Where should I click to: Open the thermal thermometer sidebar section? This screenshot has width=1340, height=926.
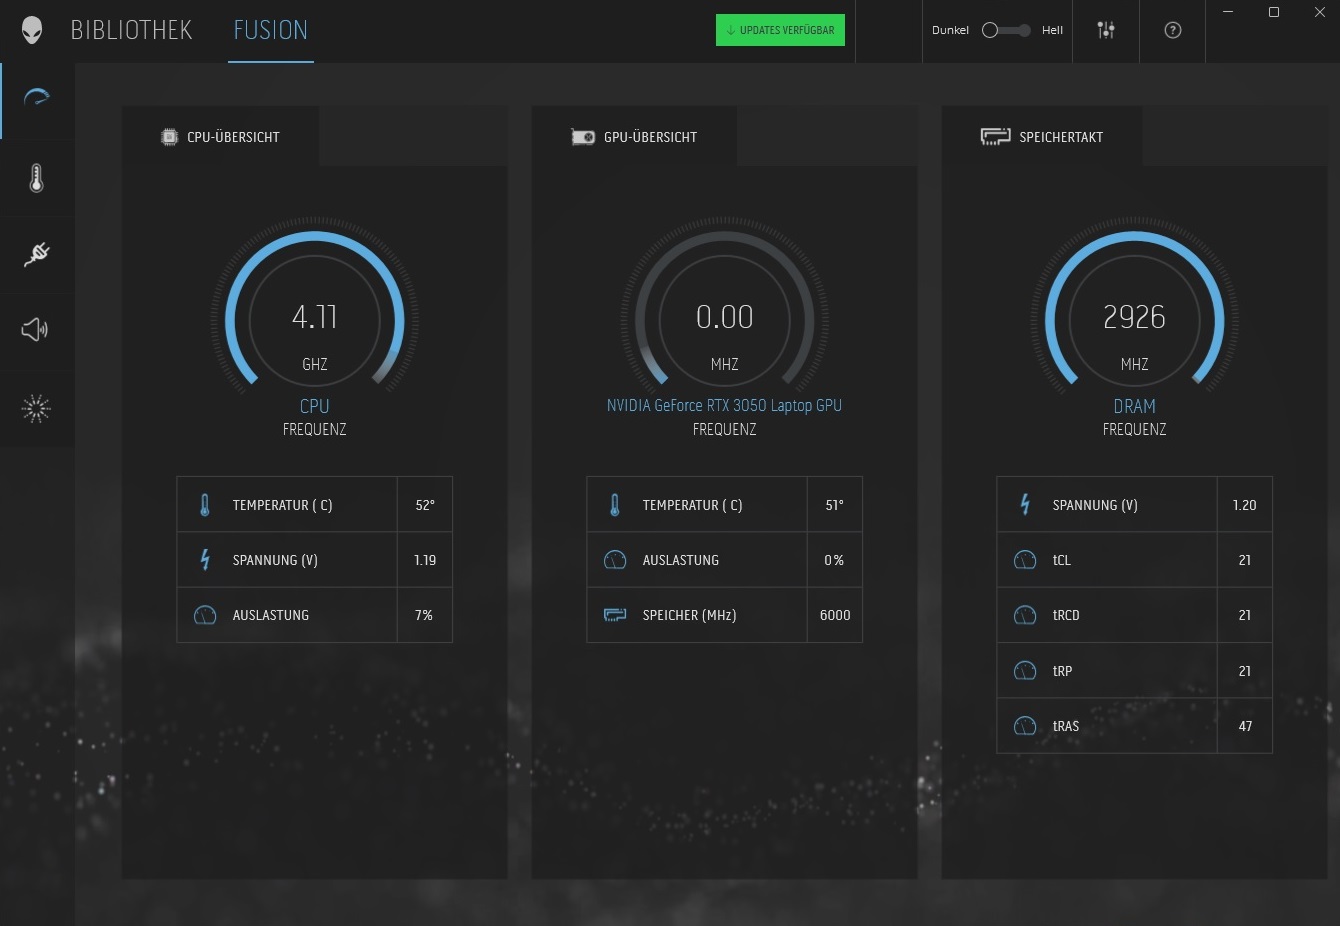click(x=37, y=179)
